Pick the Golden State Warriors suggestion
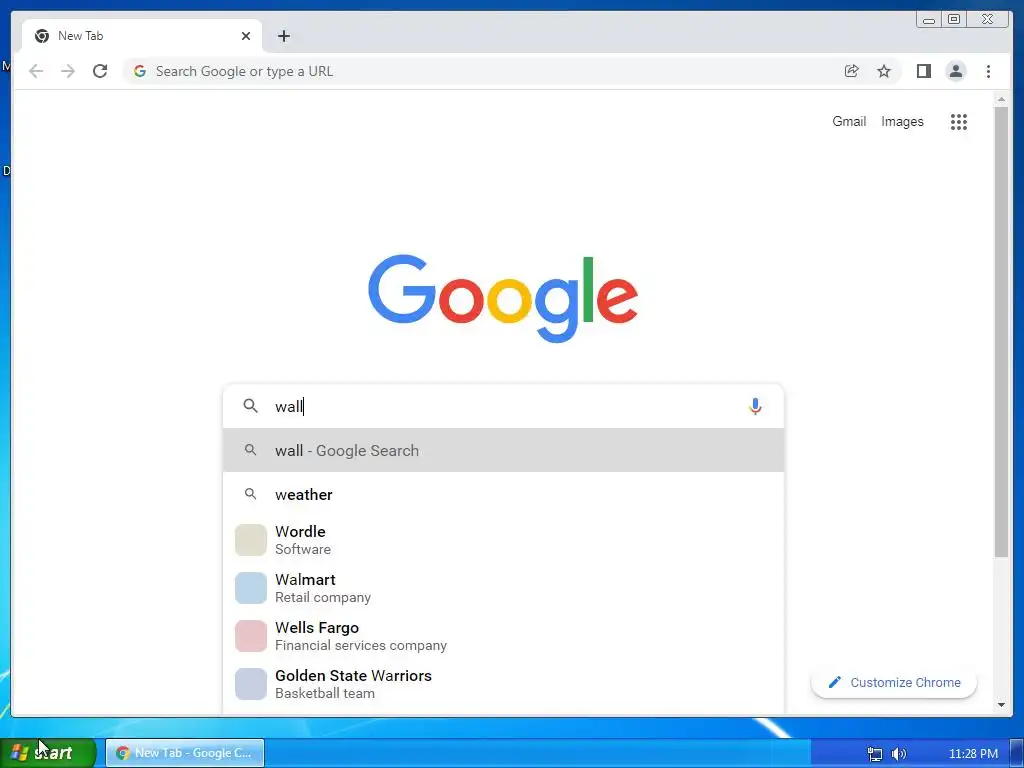The image size is (1024, 768). [504, 684]
